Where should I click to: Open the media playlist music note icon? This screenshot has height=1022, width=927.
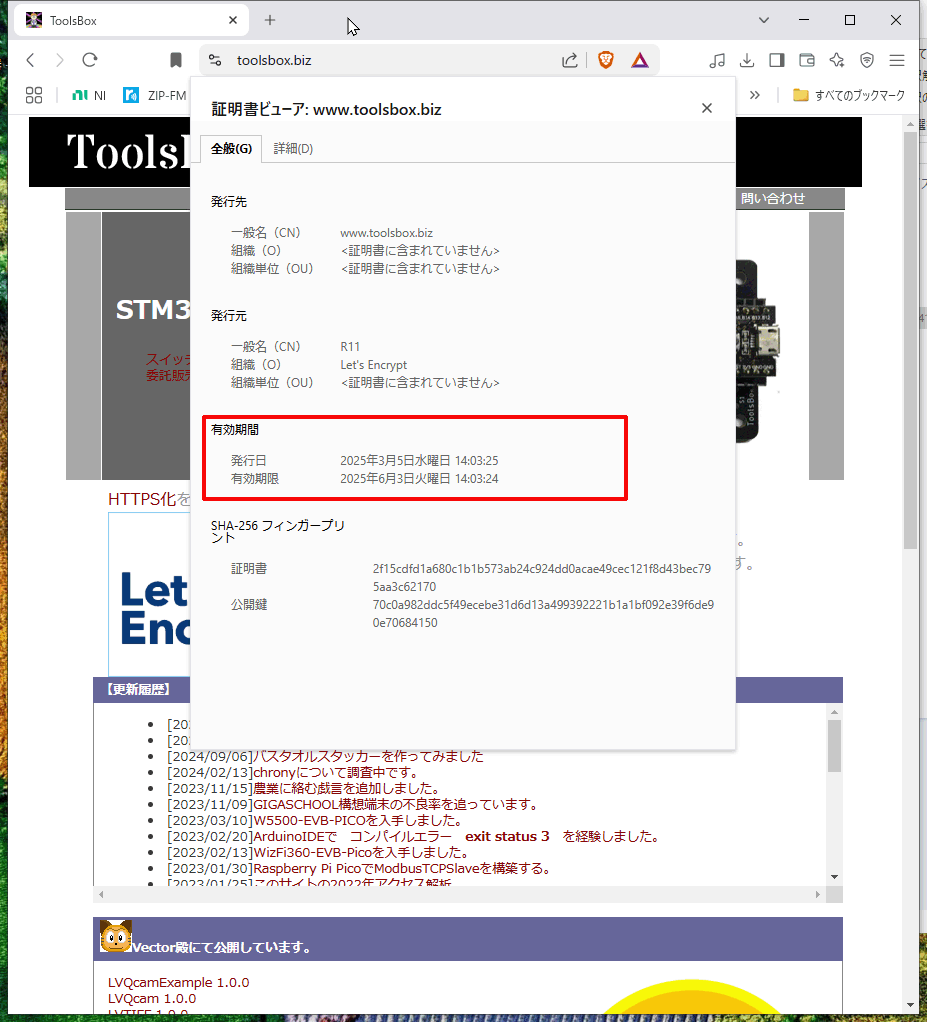point(717,61)
